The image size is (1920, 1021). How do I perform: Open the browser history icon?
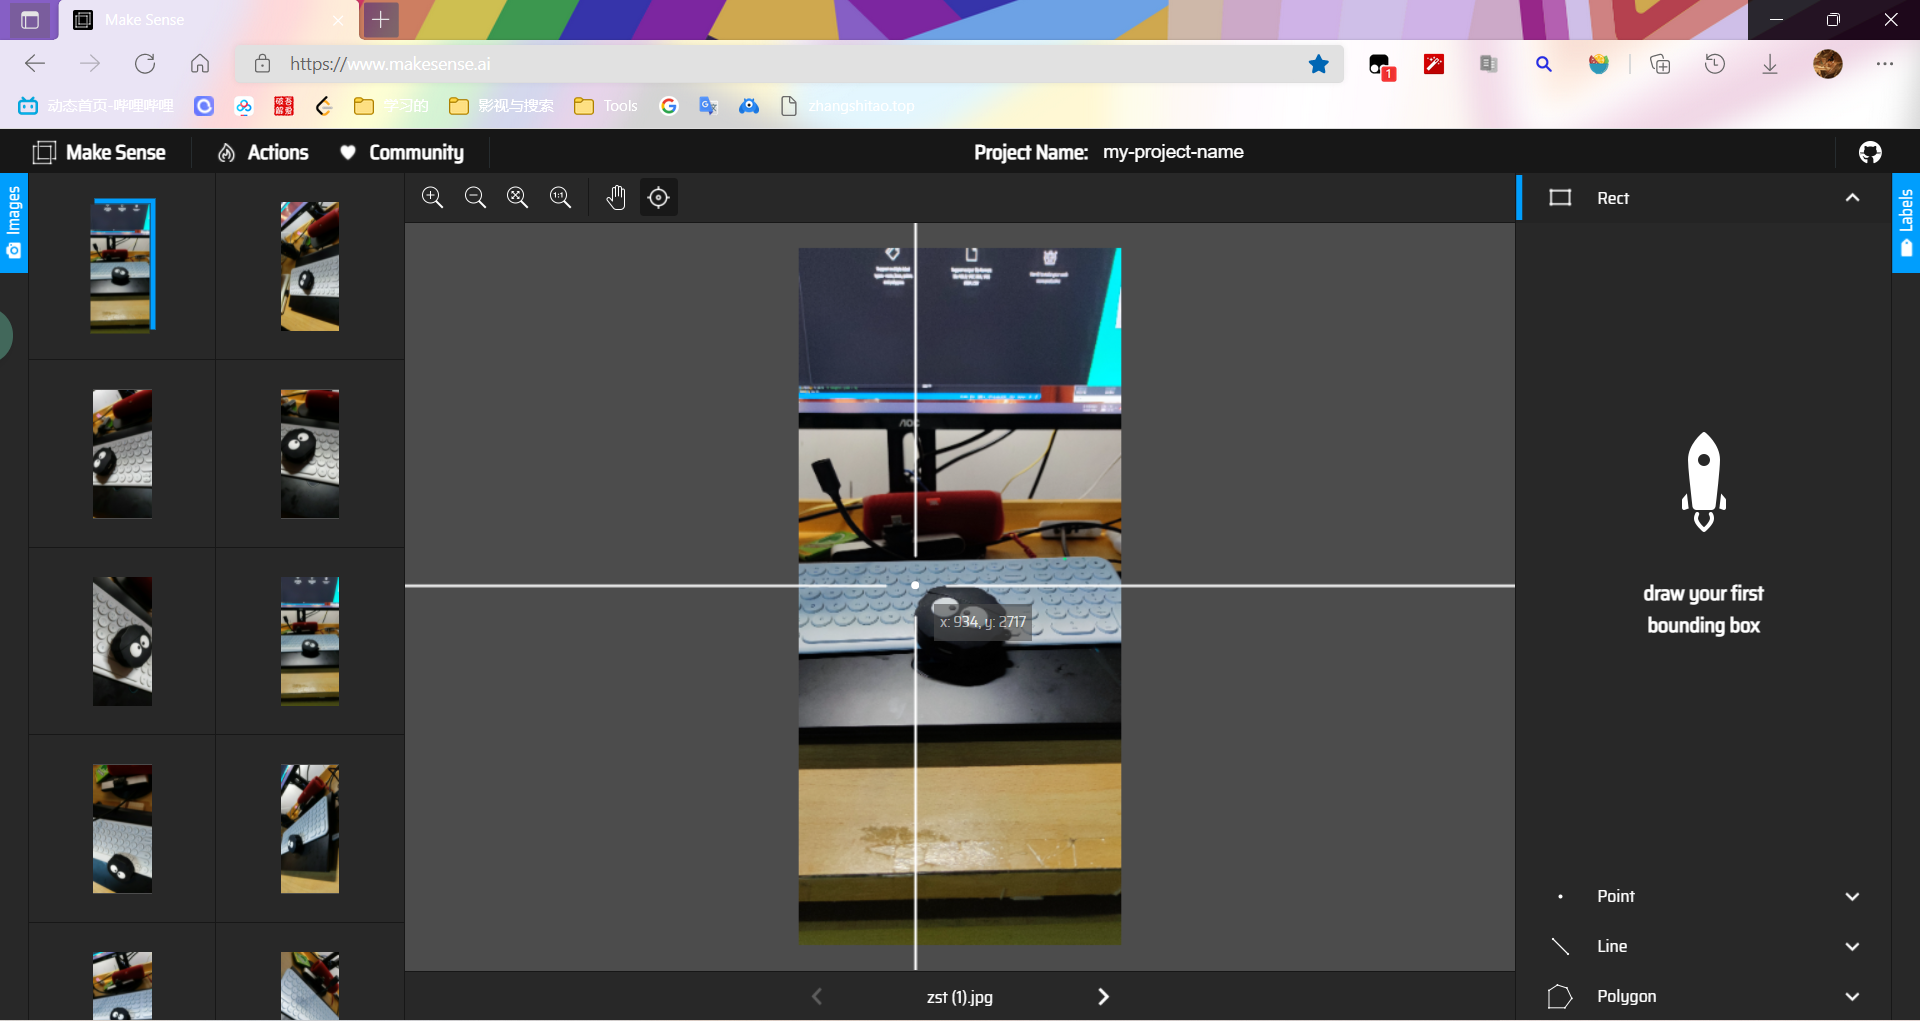[1715, 64]
